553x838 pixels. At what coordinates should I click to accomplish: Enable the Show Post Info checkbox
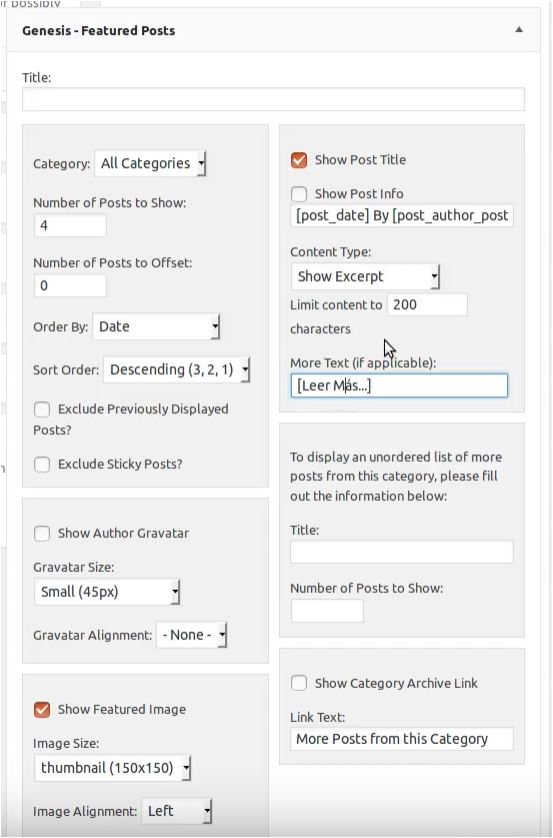(299, 193)
